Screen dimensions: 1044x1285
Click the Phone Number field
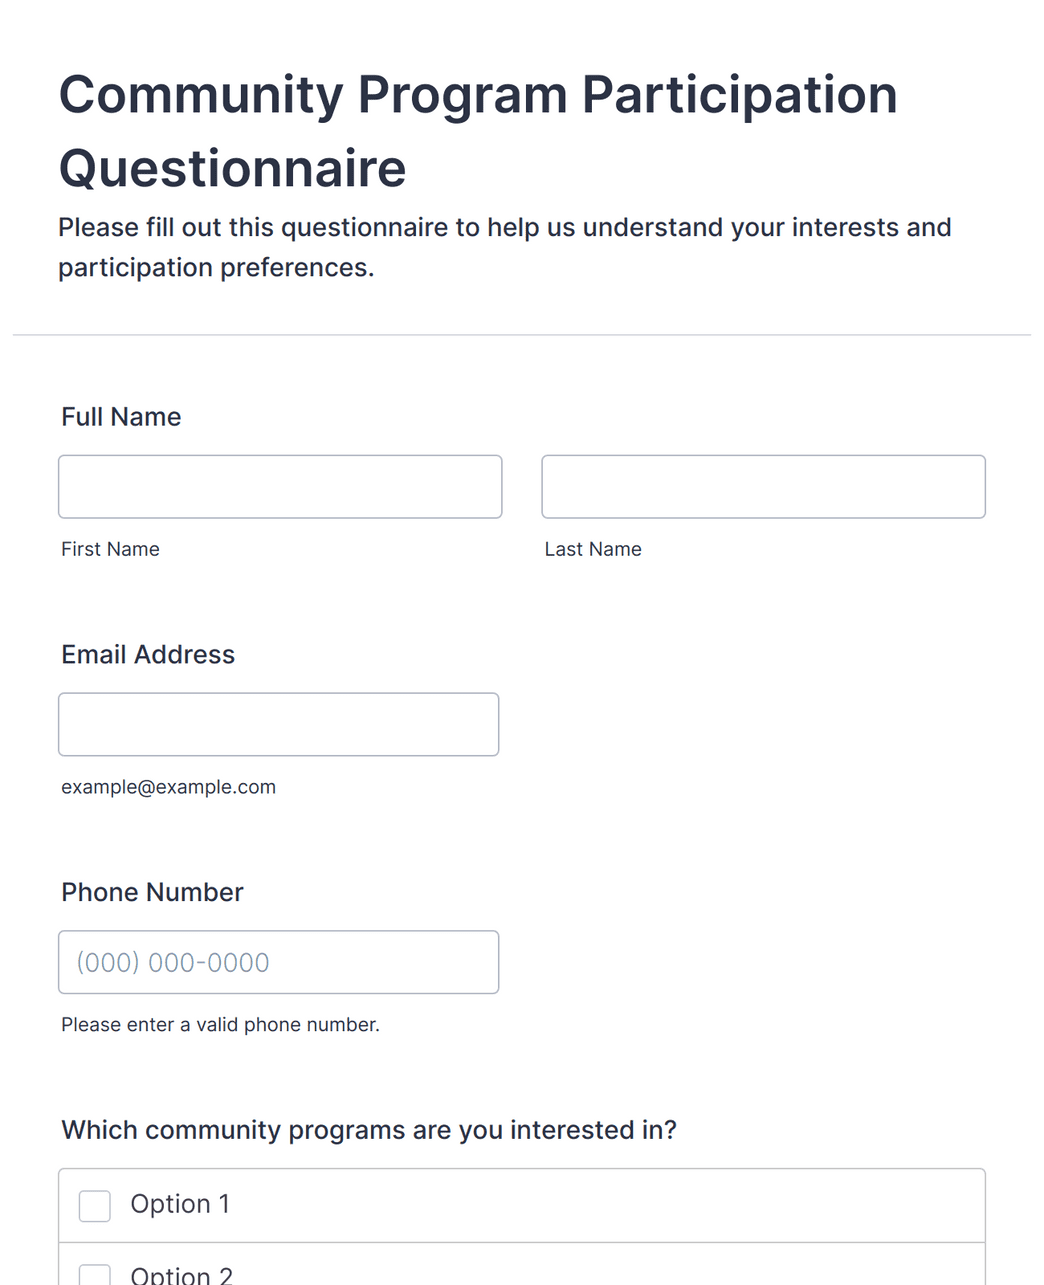pos(278,962)
